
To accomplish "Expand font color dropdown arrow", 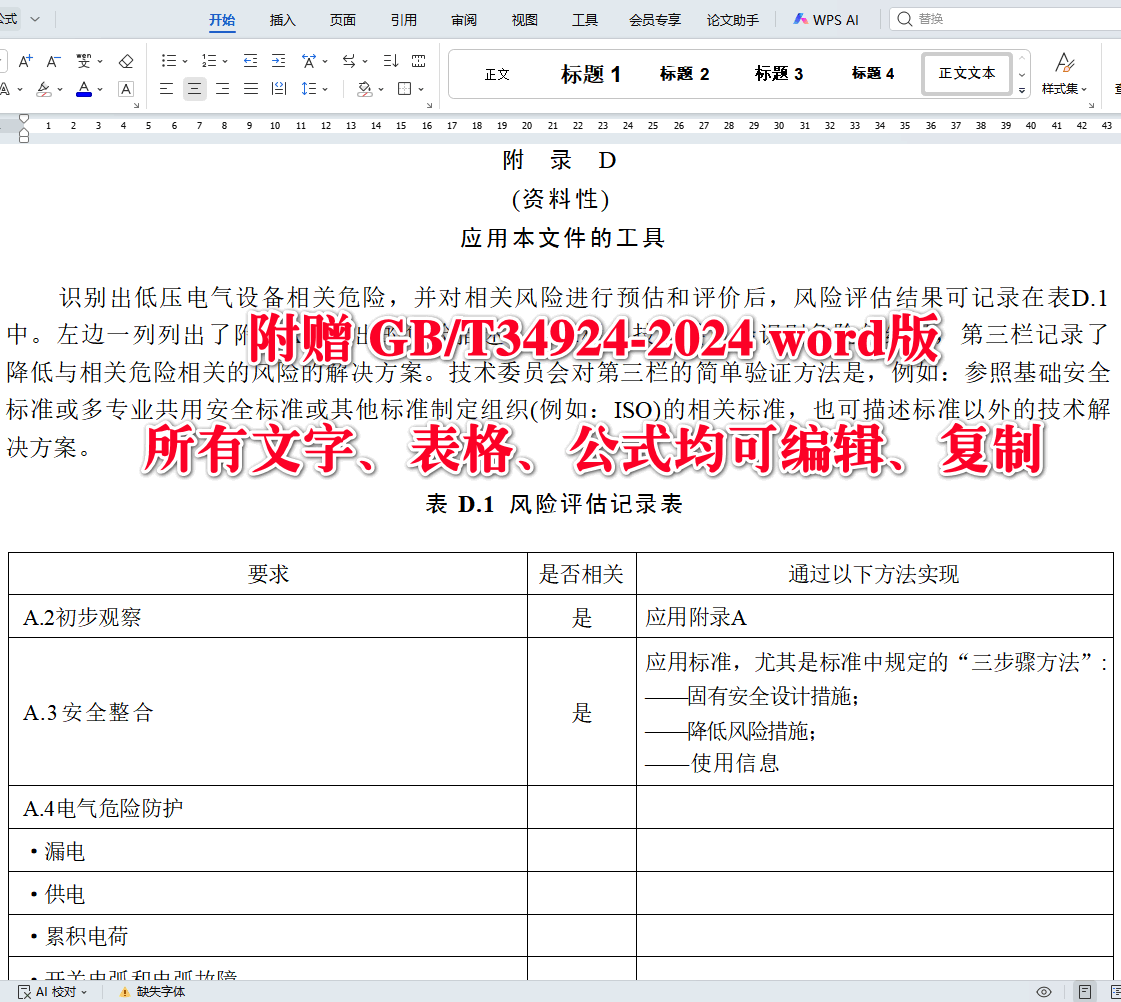I will [100, 89].
